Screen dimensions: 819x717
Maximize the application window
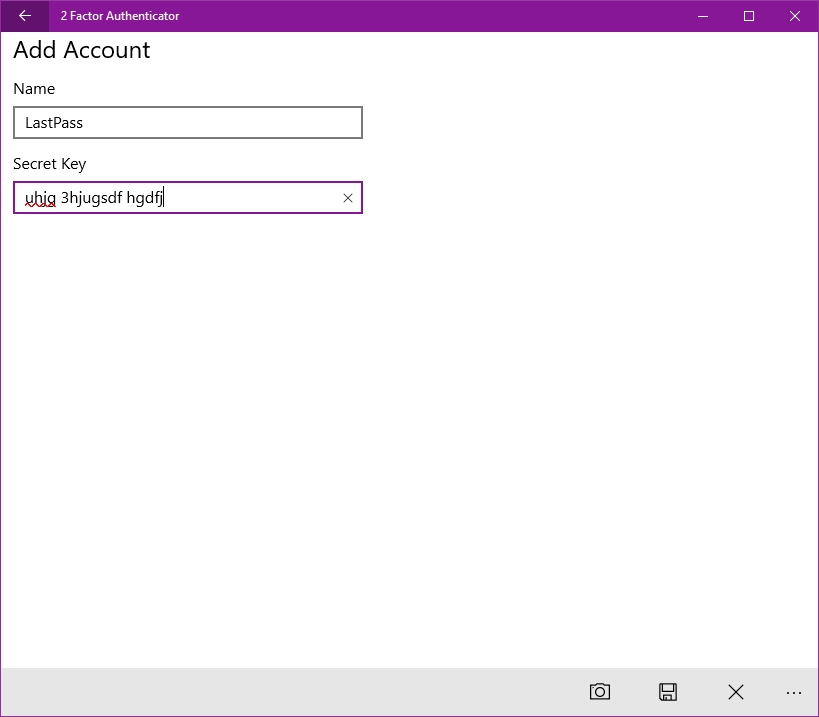(x=748, y=16)
